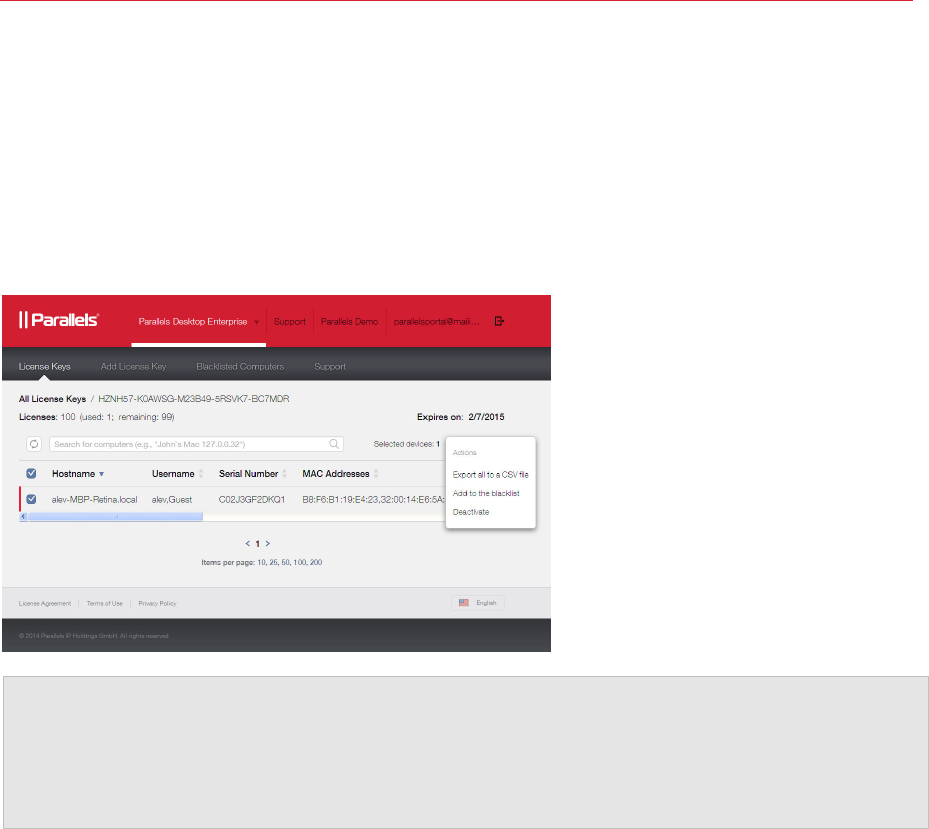Viewport: 929px width, 829px height.
Task: Uncheck the alev-MBP-Retina.local row checkbox
Action: pos(31,499)
